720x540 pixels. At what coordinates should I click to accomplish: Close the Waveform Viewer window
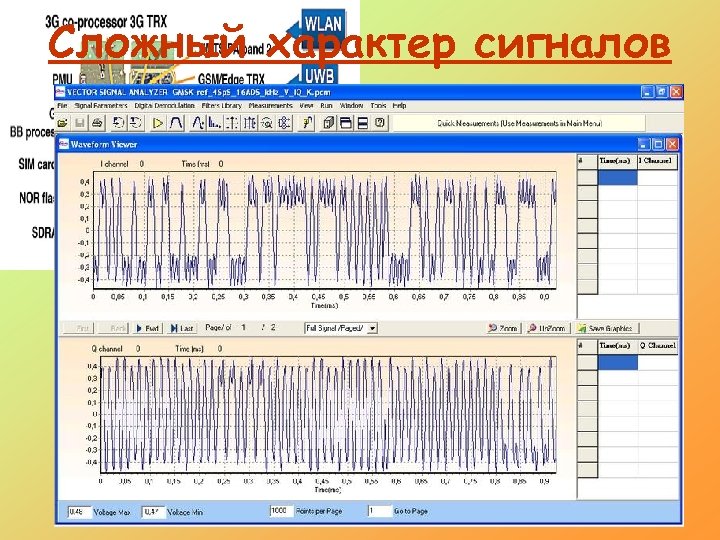pos(672,144)
